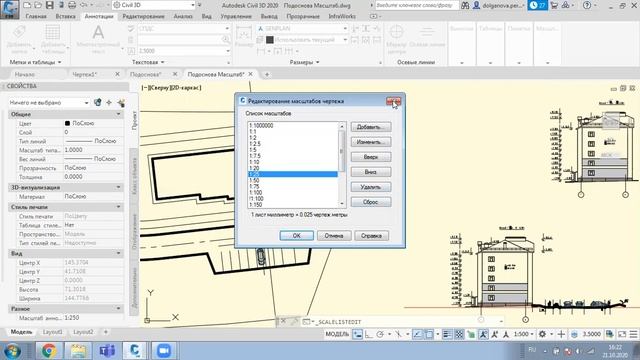Toggle polar tracking in status bar
The height and width of the screenshot is (360, 640).
(380, 334)
